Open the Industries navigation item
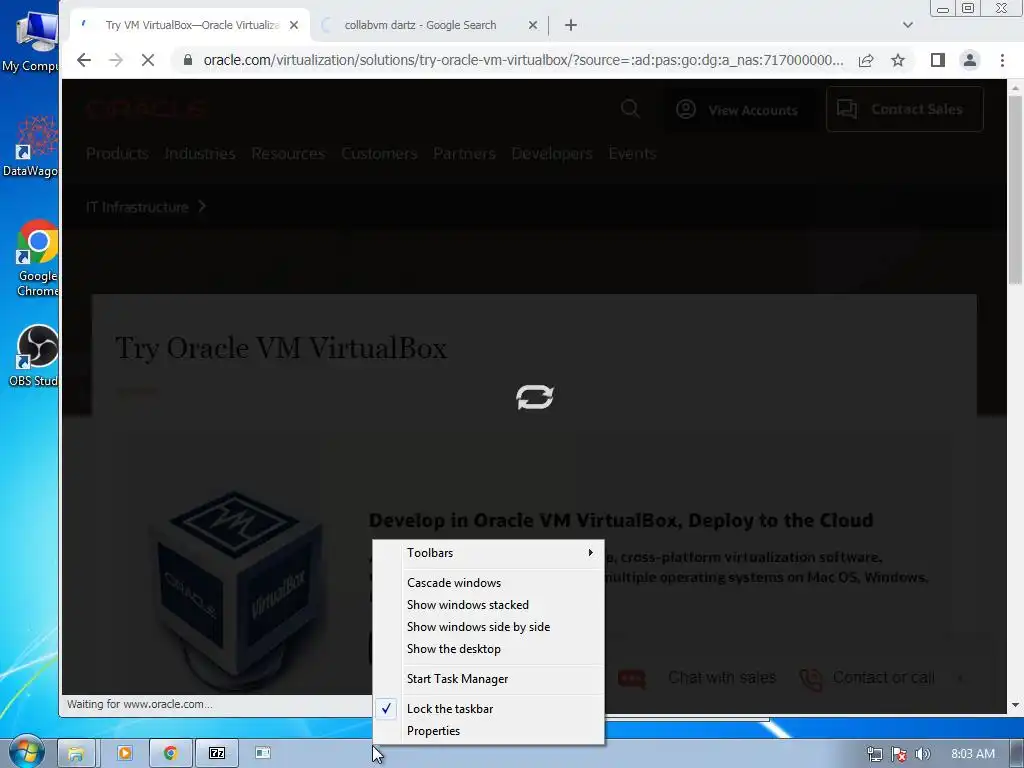Viewport: 1024px width, 768px height. (x=200, y=153)
